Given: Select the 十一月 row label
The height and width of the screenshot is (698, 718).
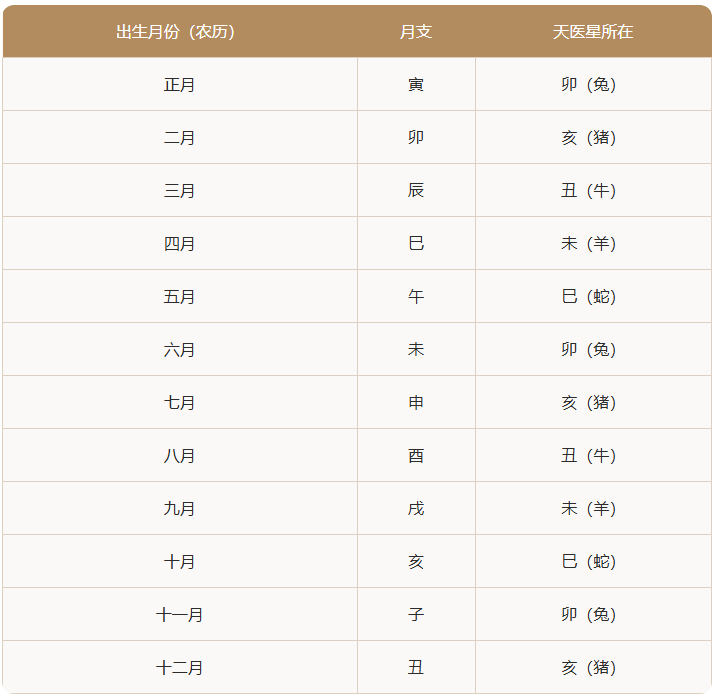Looking at the screenshot, I should (180, 615).
